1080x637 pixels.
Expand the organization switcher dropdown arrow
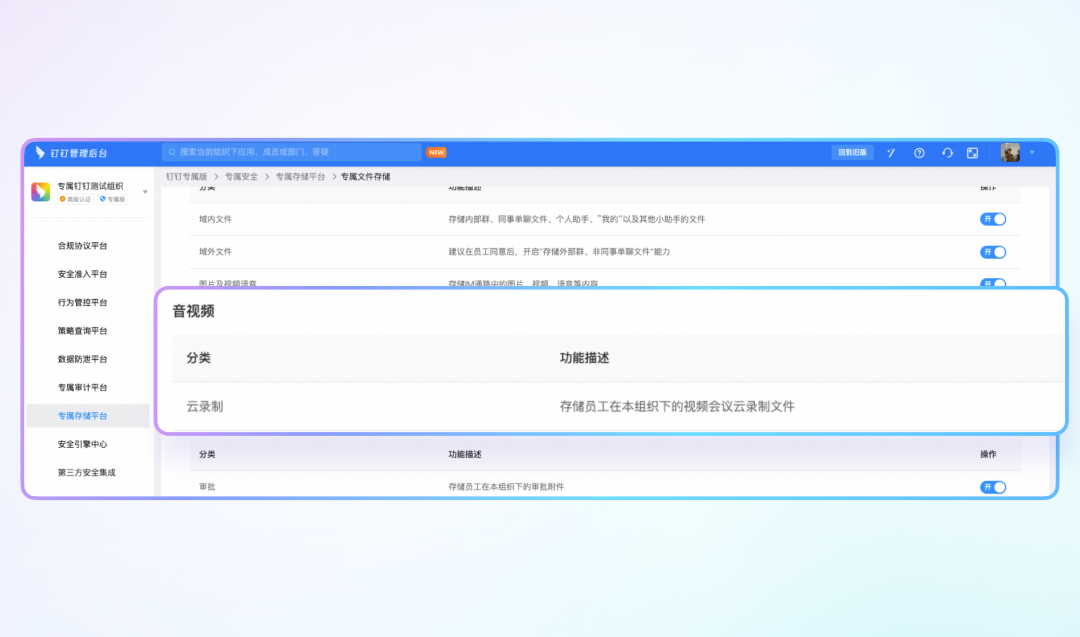click(145, 192)
